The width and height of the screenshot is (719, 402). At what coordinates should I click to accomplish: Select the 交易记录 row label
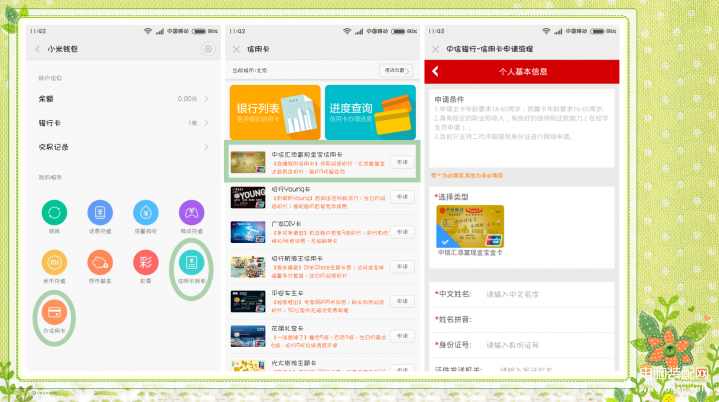53,147
